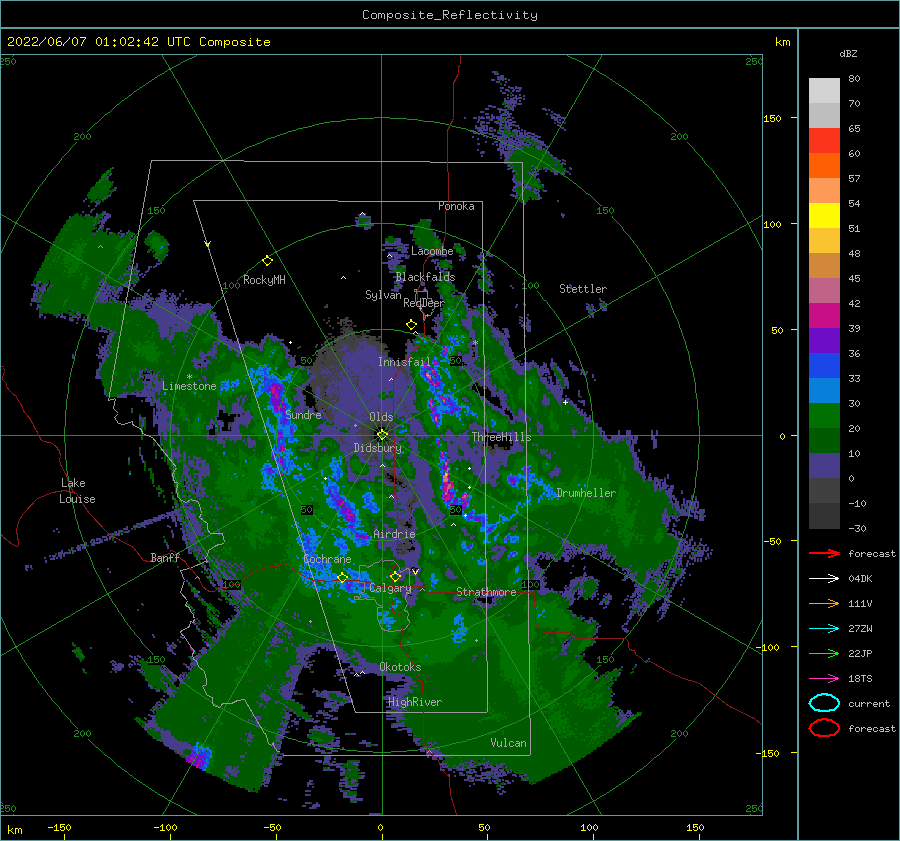
Task: Select the Drumheller city label
Action: click(x=586, y=493)
